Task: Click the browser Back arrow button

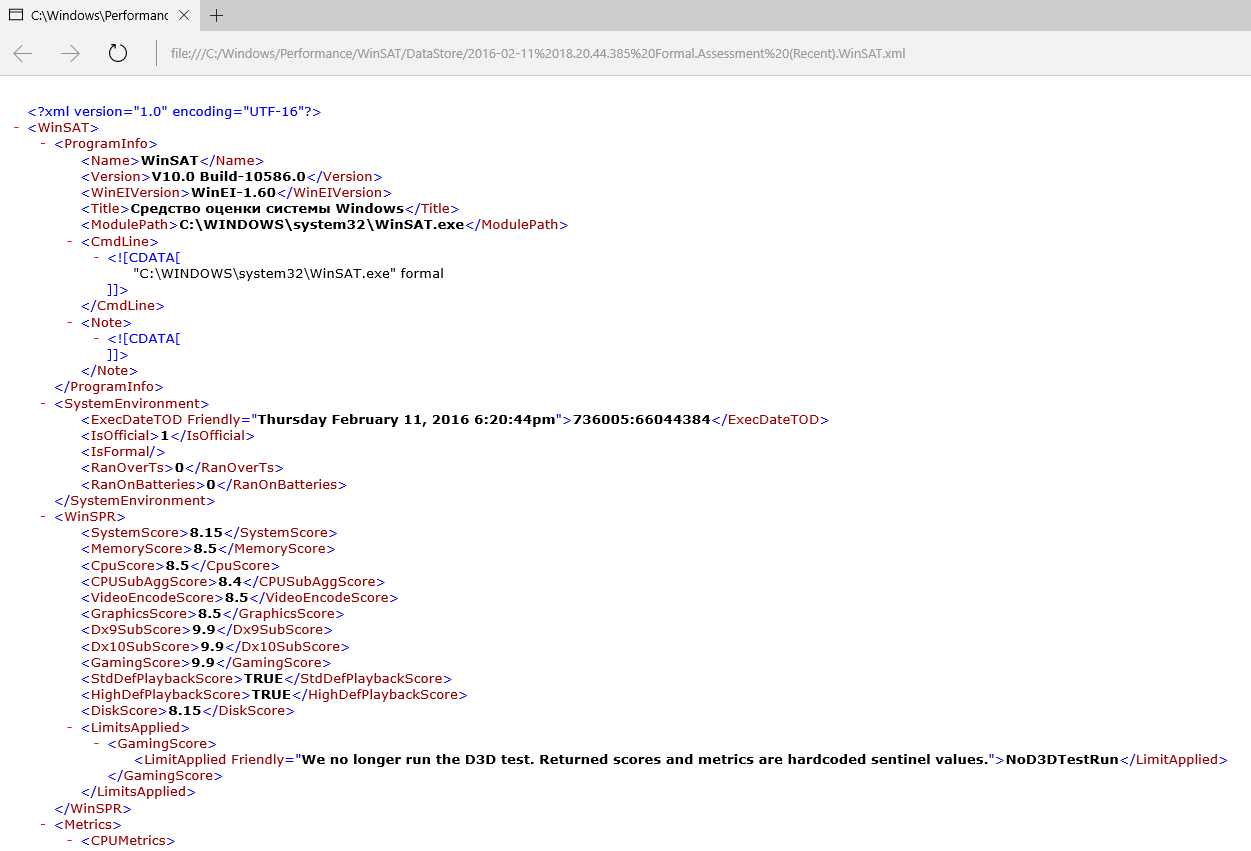Action: coord(23,54)
